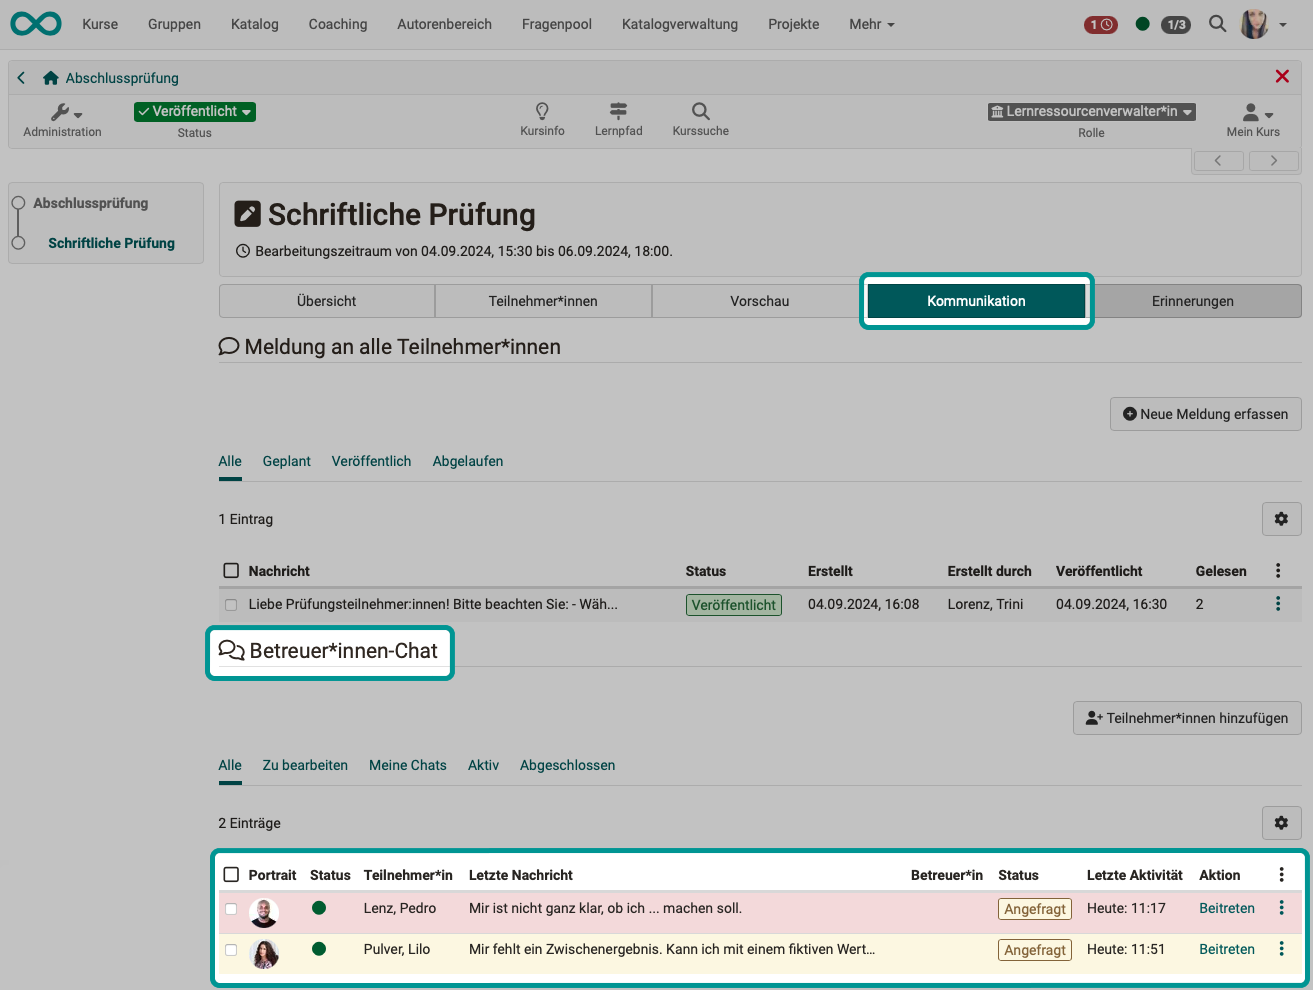
Task: Select Schriftliche Prüfung in the course tree
Action: coord(111,243)
